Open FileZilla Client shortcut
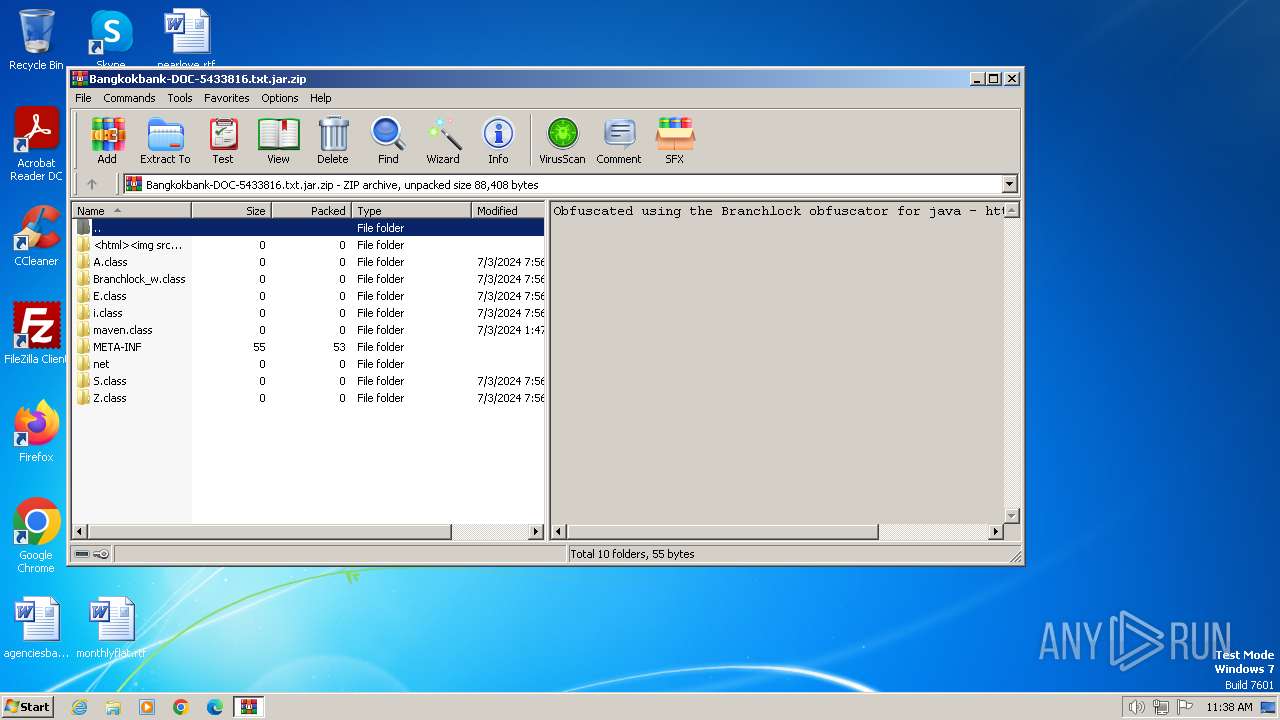The width and height of the screenshot is (1280, 720). 36,334
